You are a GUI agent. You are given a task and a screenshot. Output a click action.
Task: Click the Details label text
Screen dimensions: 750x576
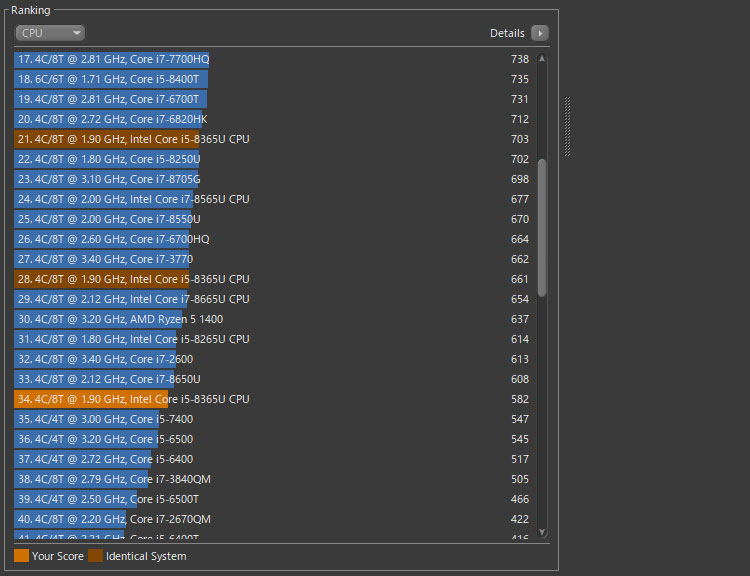point(507,33)
